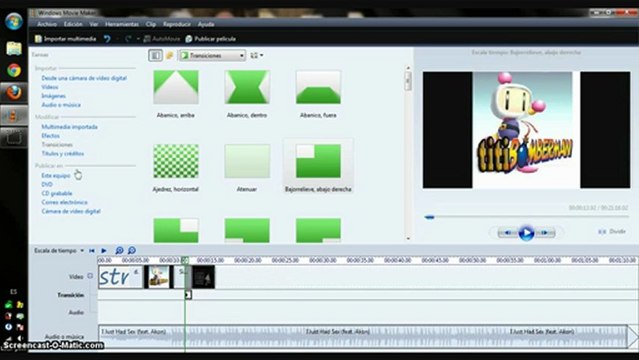Open the Archivo menu
The image size is (639, 360).
(47, 24)
